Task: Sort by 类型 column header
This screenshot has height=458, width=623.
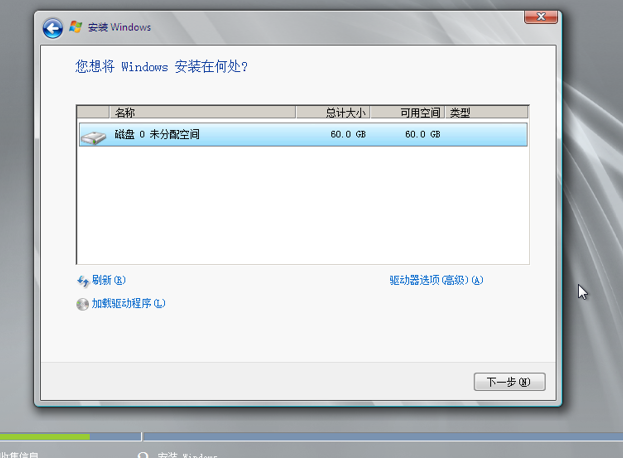Action: (486, 112)
